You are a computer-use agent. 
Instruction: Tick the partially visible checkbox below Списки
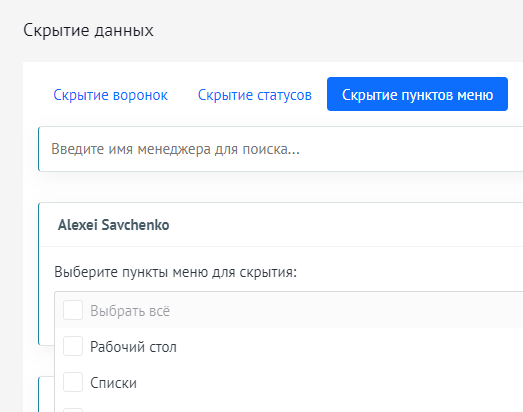click(x=73, y=410)
